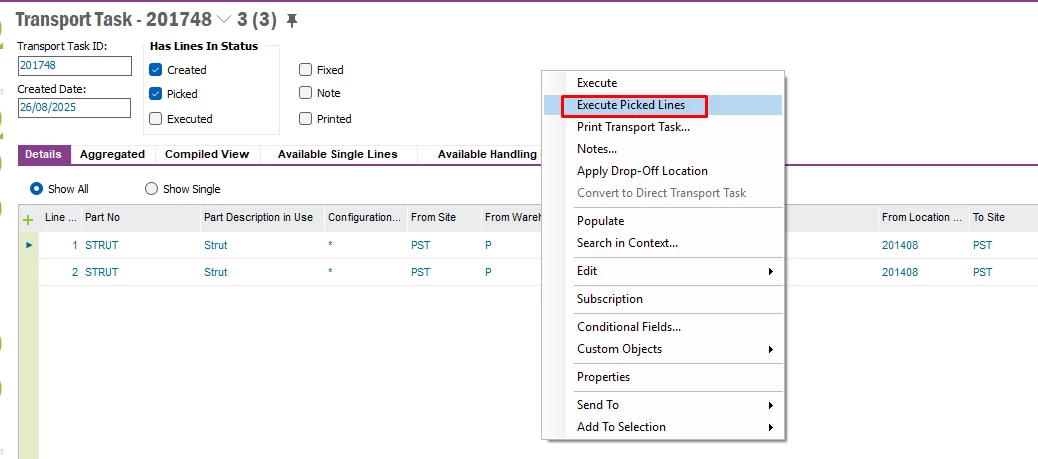
Task: Enable the Executed status checkbox
Action: point(156,118)
